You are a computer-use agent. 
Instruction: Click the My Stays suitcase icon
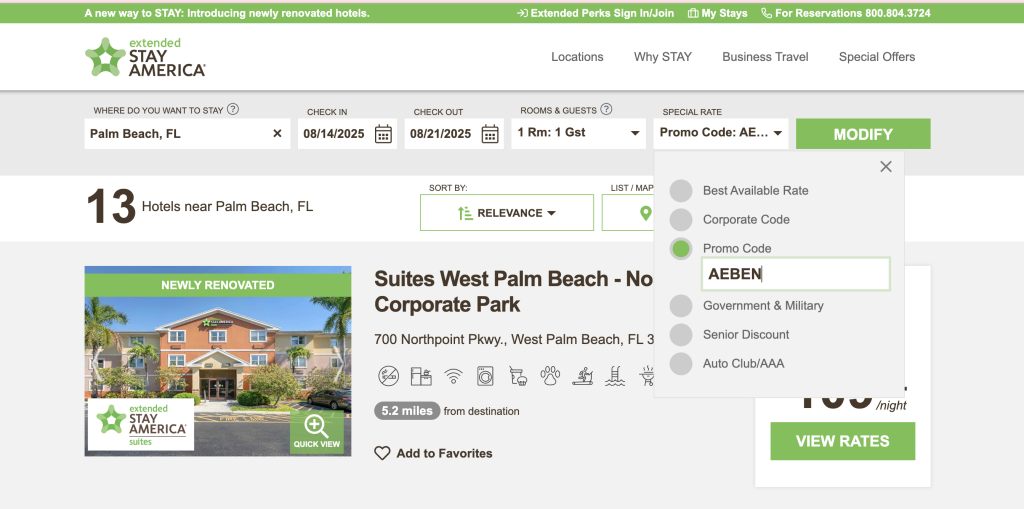coord(693,13)
